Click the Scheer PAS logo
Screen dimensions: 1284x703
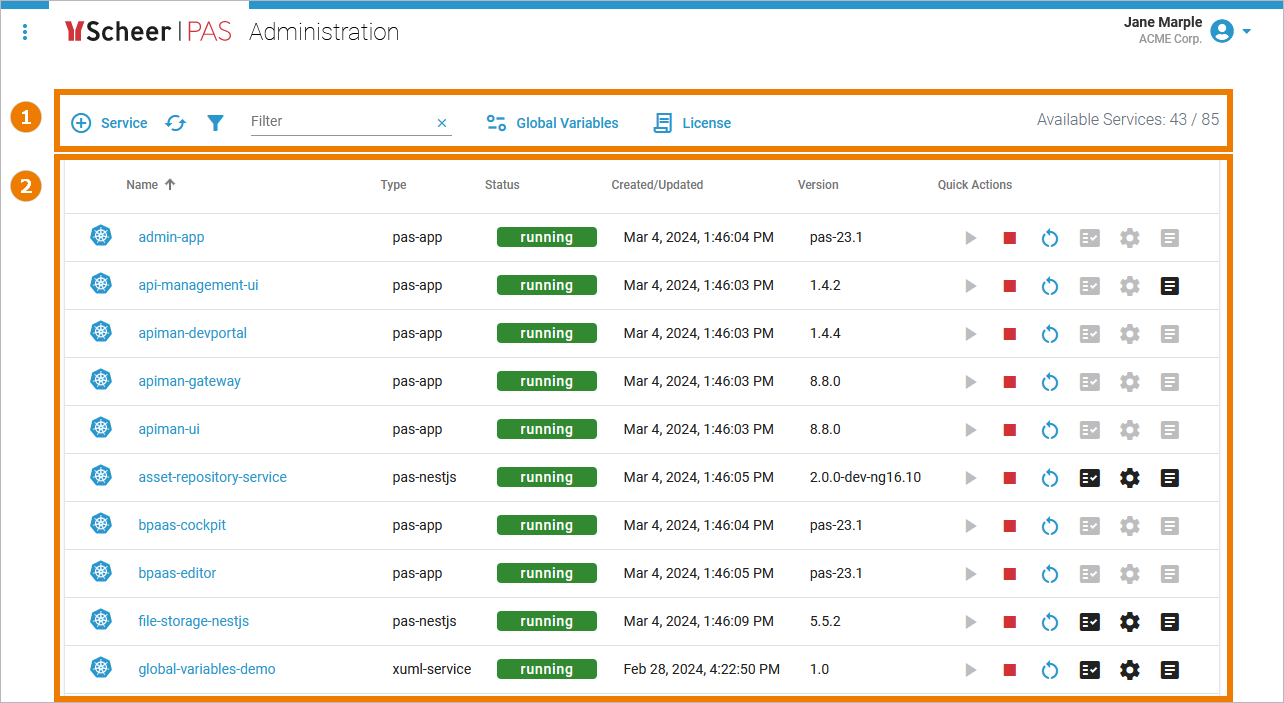pyautogui.click(x=150, y=31)
